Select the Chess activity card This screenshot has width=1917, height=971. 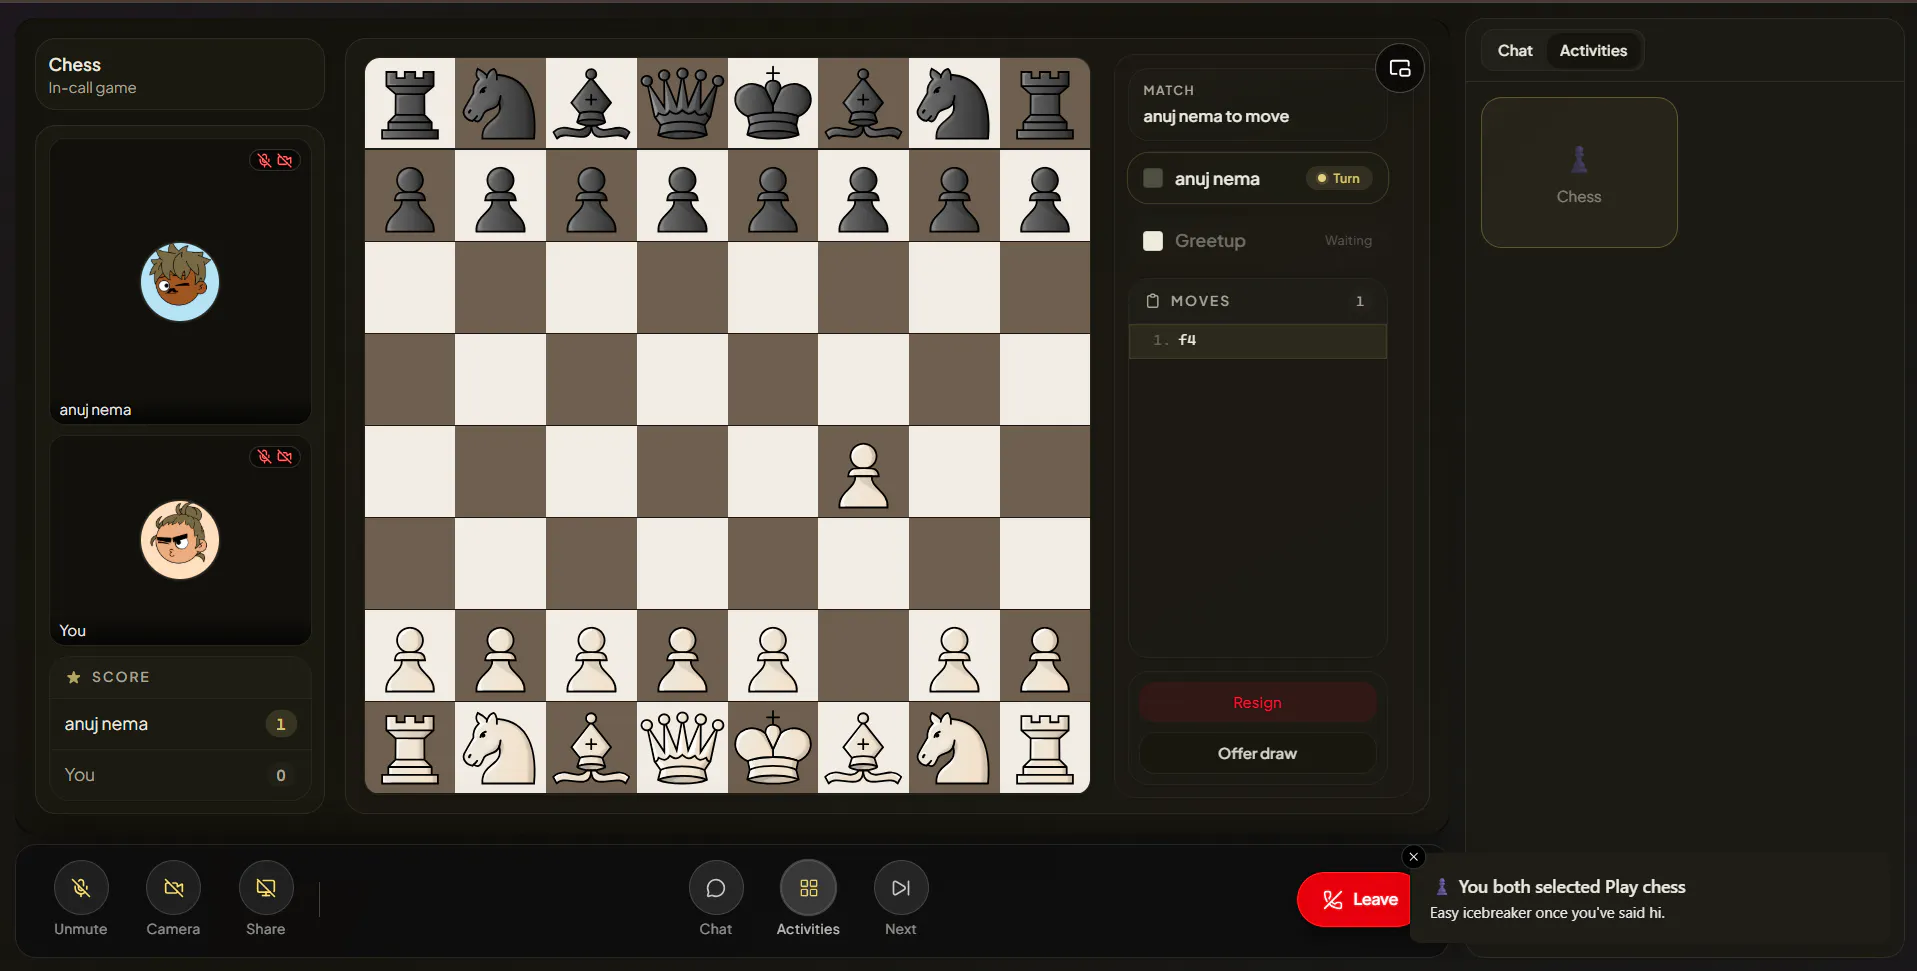click(x=1579, y=172)
